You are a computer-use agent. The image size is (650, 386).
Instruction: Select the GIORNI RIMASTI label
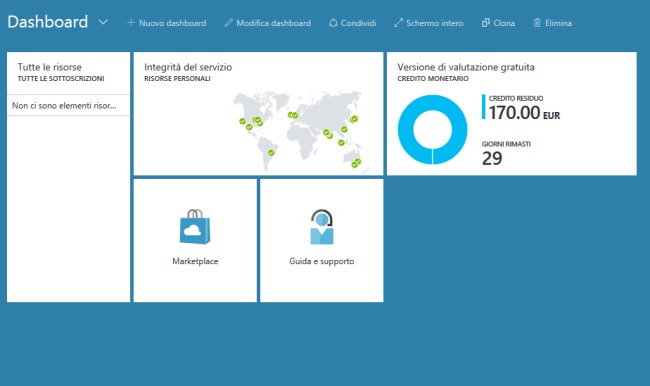click(x=506, y=144)
